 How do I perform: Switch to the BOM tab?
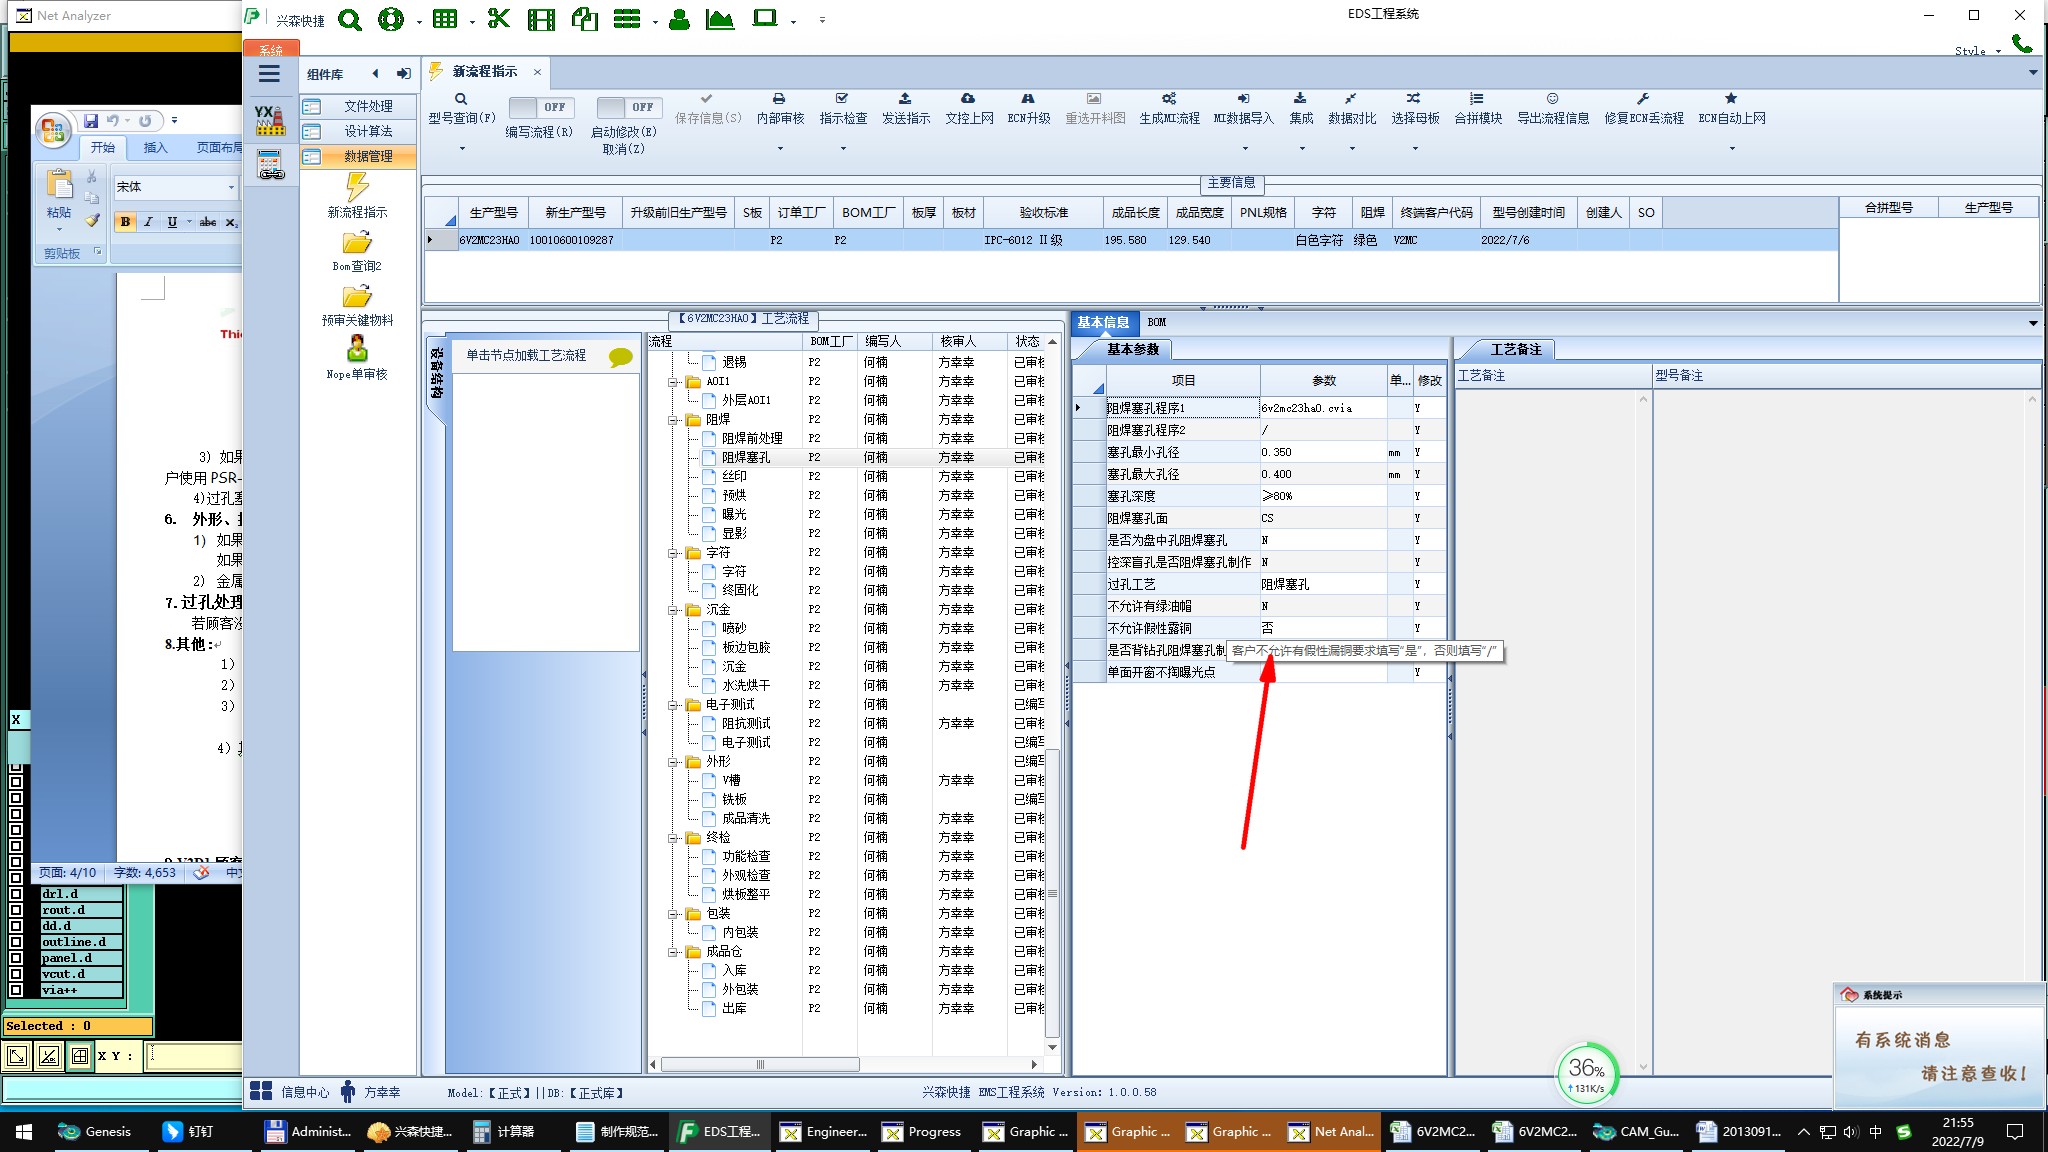(x=1157, y=322)
